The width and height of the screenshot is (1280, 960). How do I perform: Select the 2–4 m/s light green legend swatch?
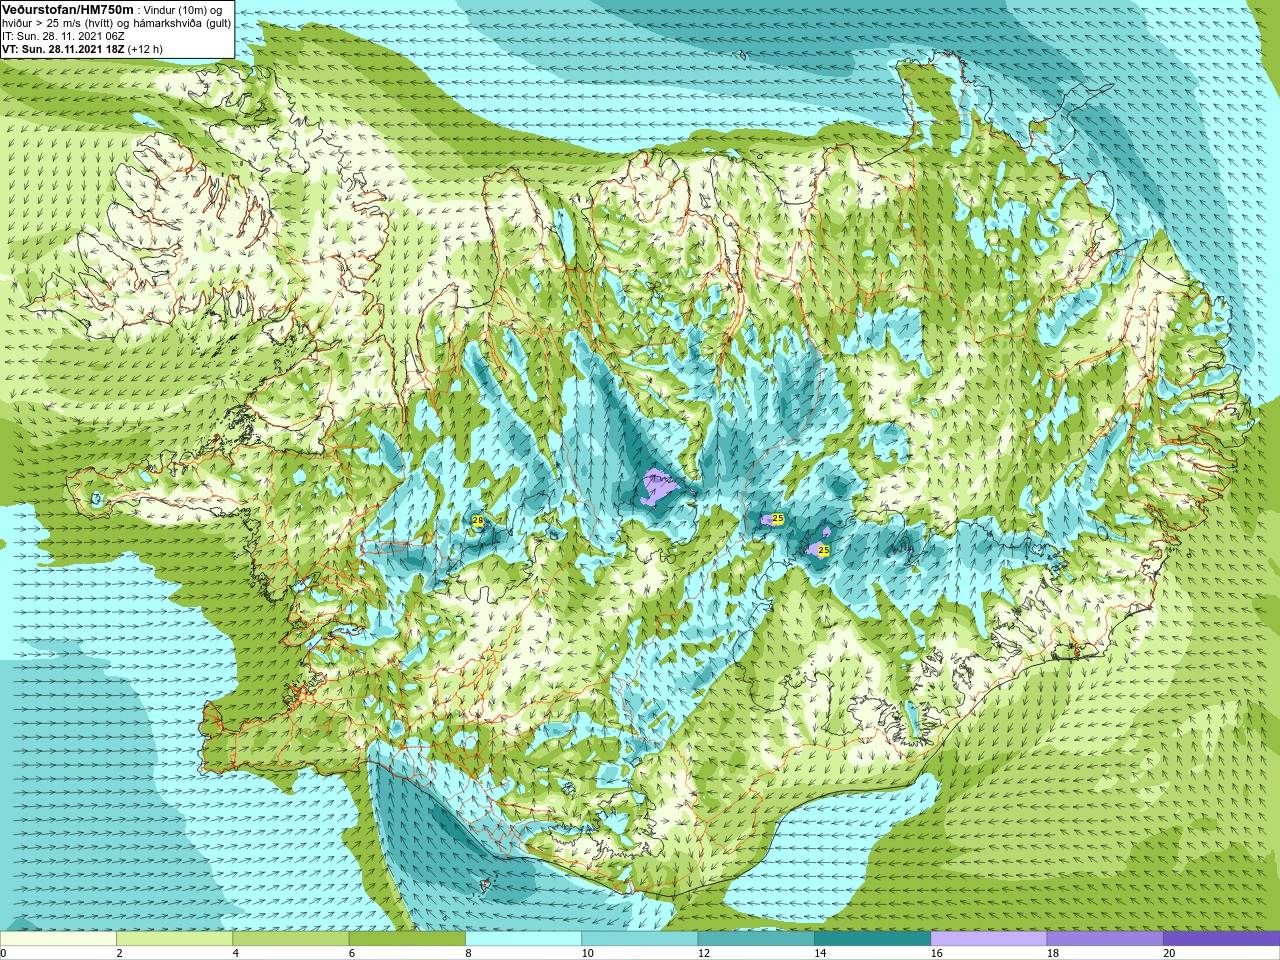tap(174, 938)
